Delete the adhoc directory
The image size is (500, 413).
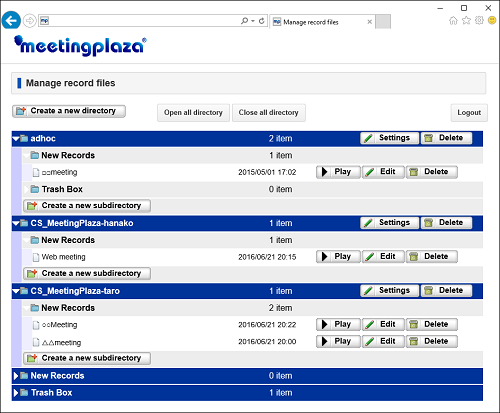tap(446, 138)
